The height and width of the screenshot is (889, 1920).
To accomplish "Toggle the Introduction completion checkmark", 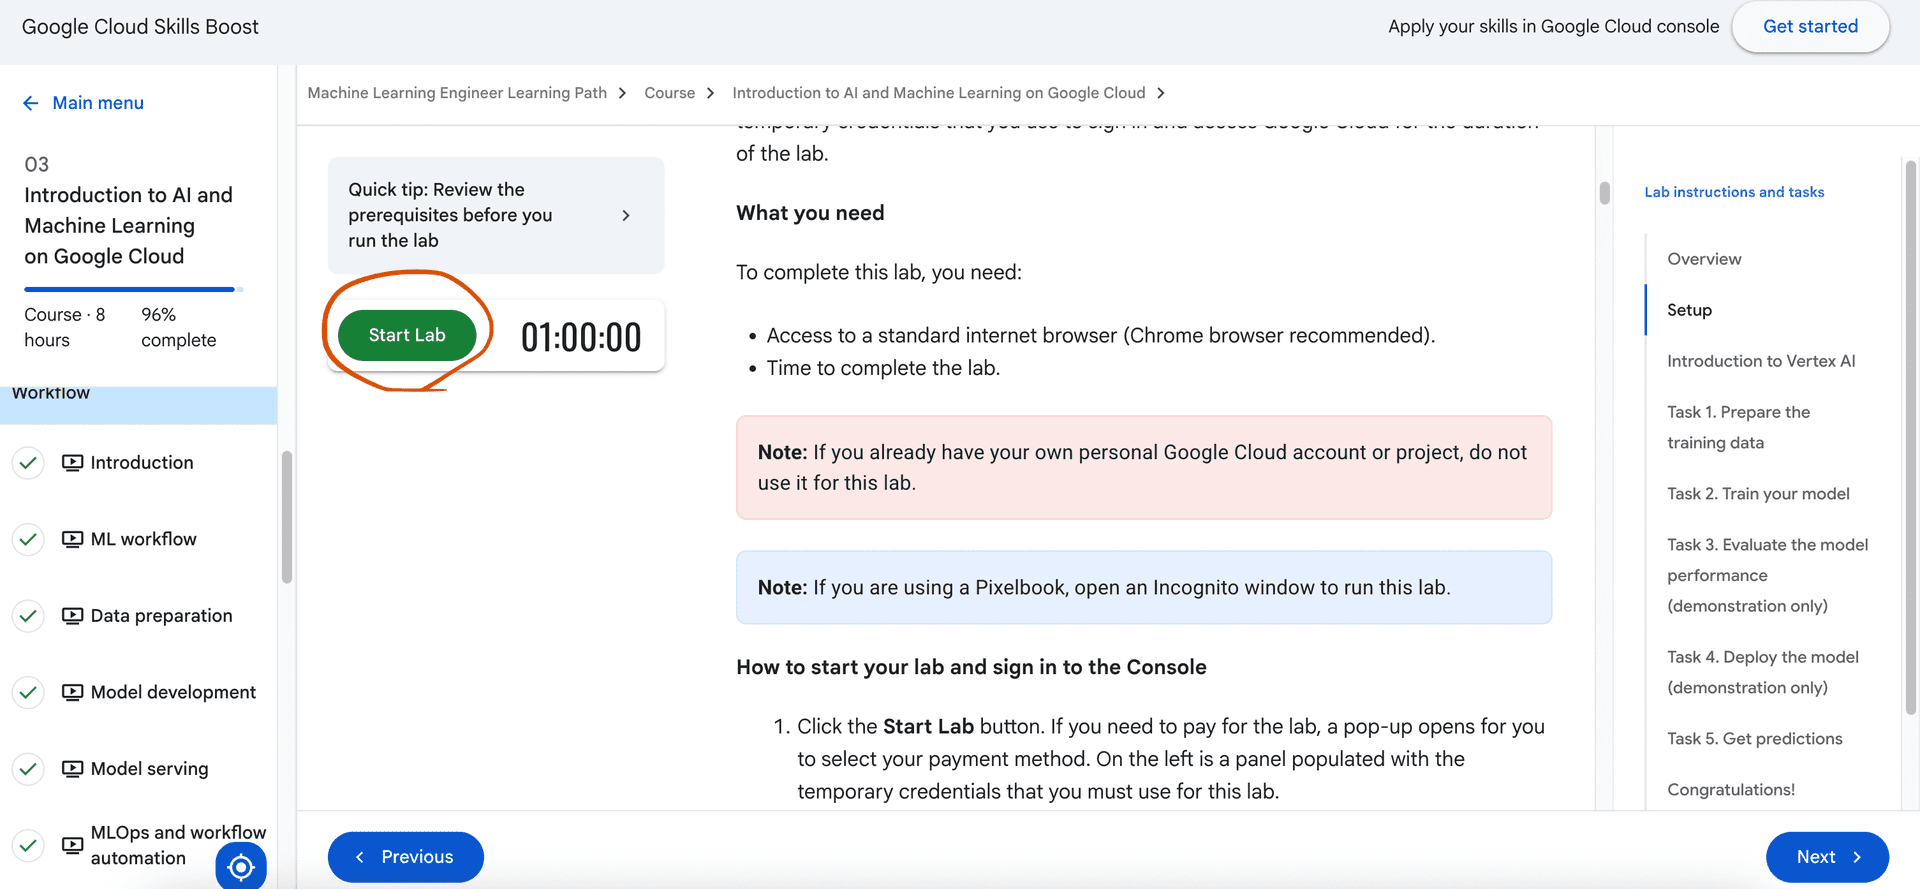I will pyautogui.click(x=28, y=463).
